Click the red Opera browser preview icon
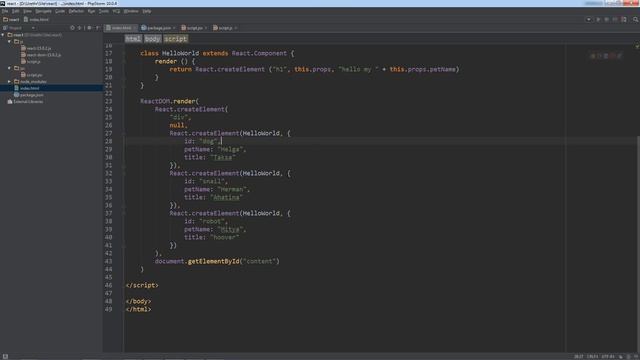The width and height of the screenshot is (640, 360). coord(613,56)
